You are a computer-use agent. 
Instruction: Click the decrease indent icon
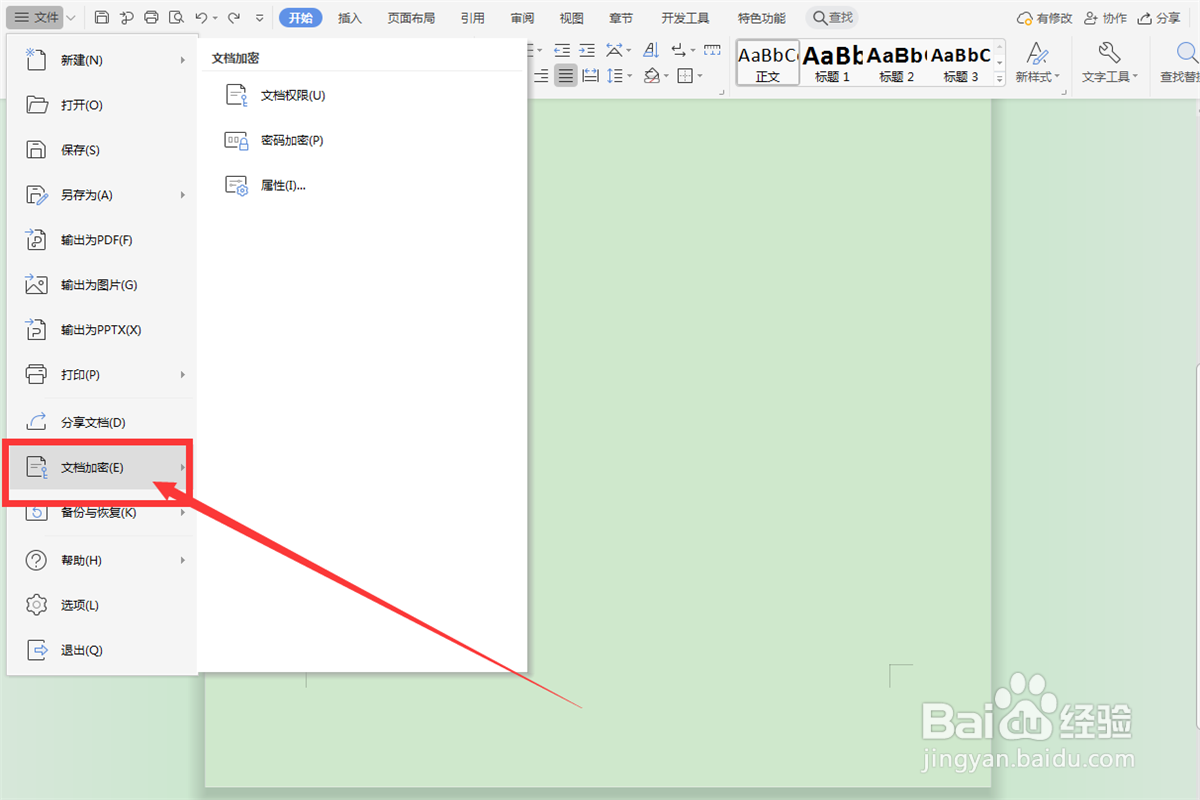[562, 50]
